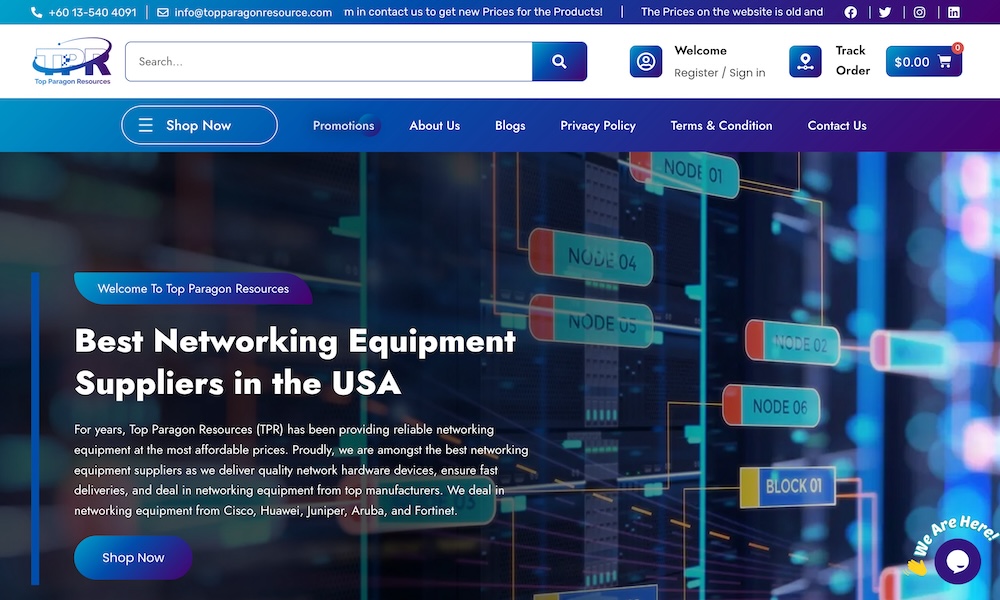1000x600 pixels.
Task: Click the magnifier search button
Action: (559, 62)
